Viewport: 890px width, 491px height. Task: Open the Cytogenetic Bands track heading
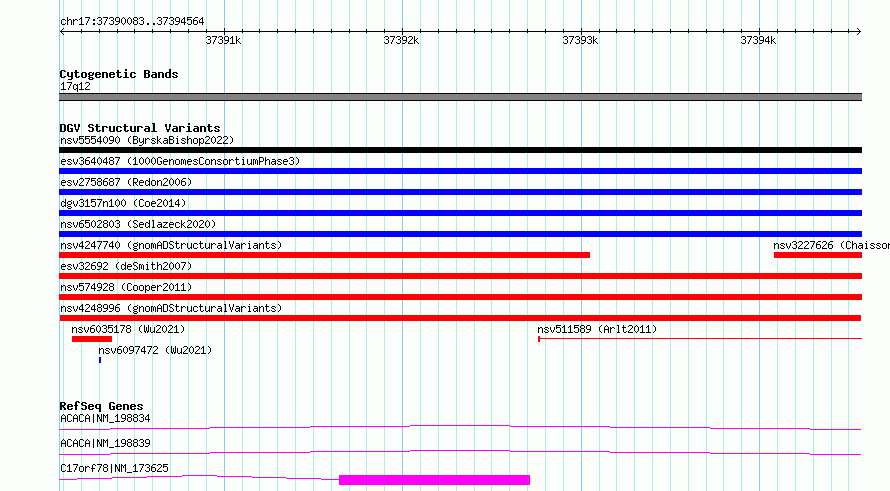click(119, 74)
